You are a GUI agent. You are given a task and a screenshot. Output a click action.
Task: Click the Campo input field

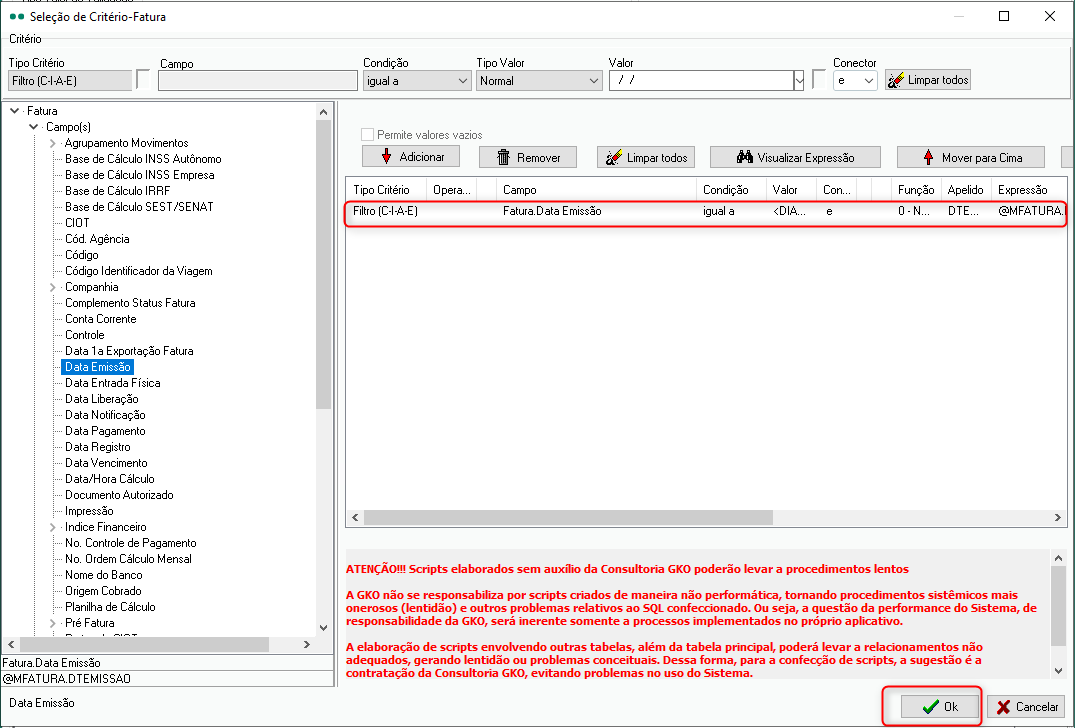(x=258, y=81)
